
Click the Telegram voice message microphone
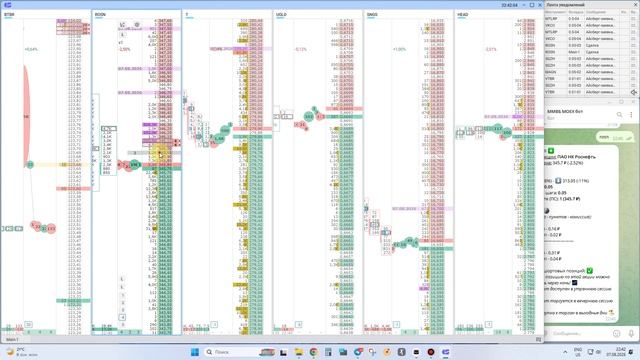631,333
